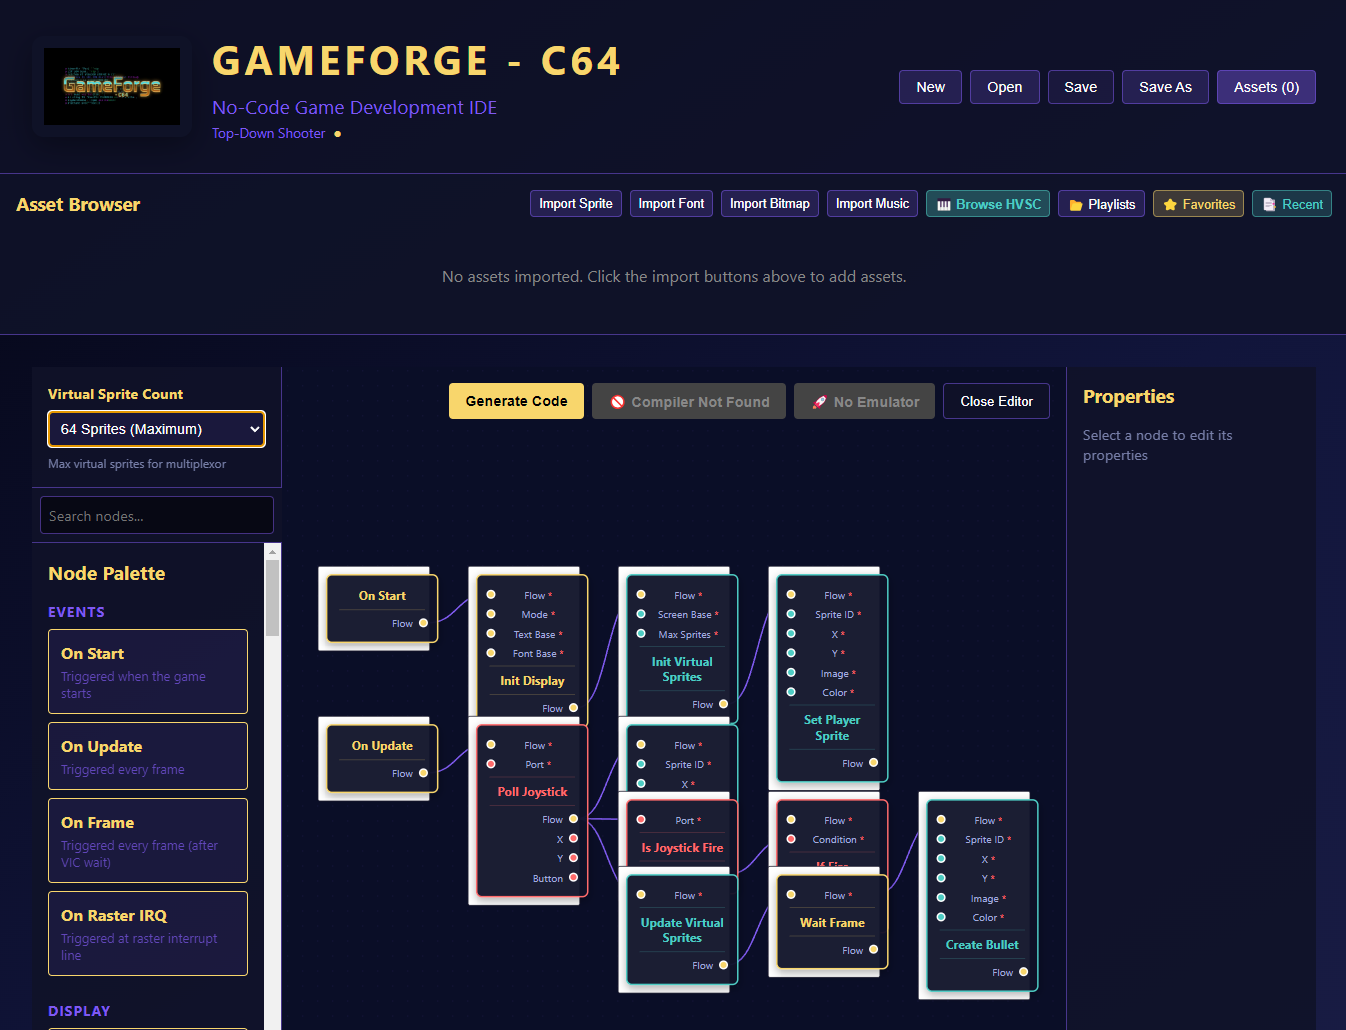Click the Node Palette scroll up arrow
Viewport: 1346px width, 1030px height.
[x=272, y=551]
